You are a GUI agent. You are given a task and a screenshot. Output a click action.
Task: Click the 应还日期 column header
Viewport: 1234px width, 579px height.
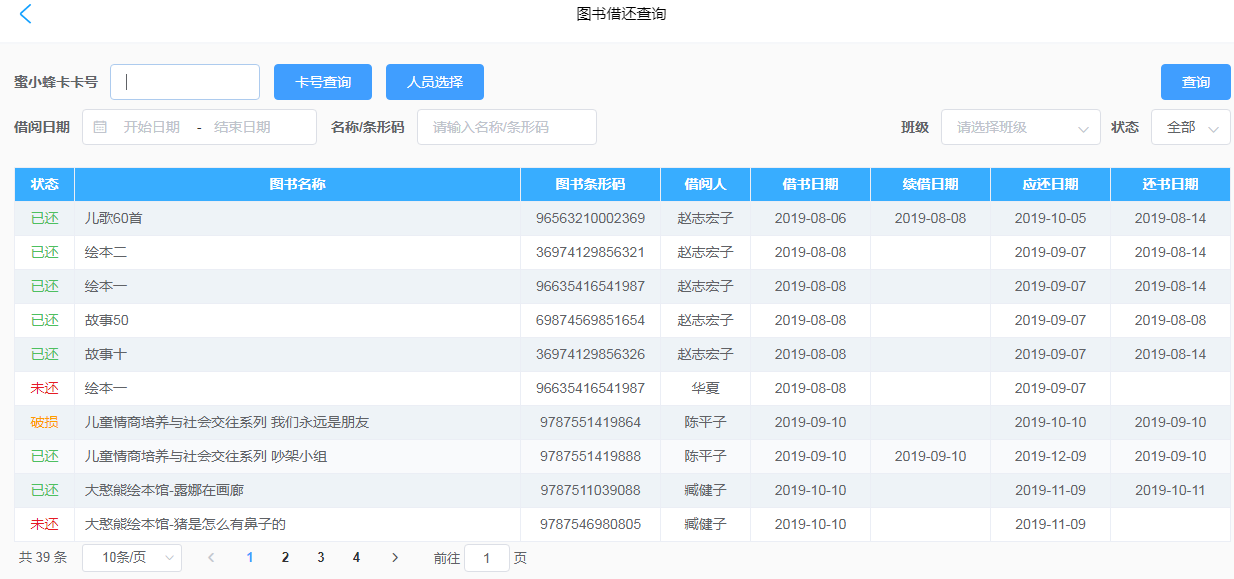[1051, 184]
